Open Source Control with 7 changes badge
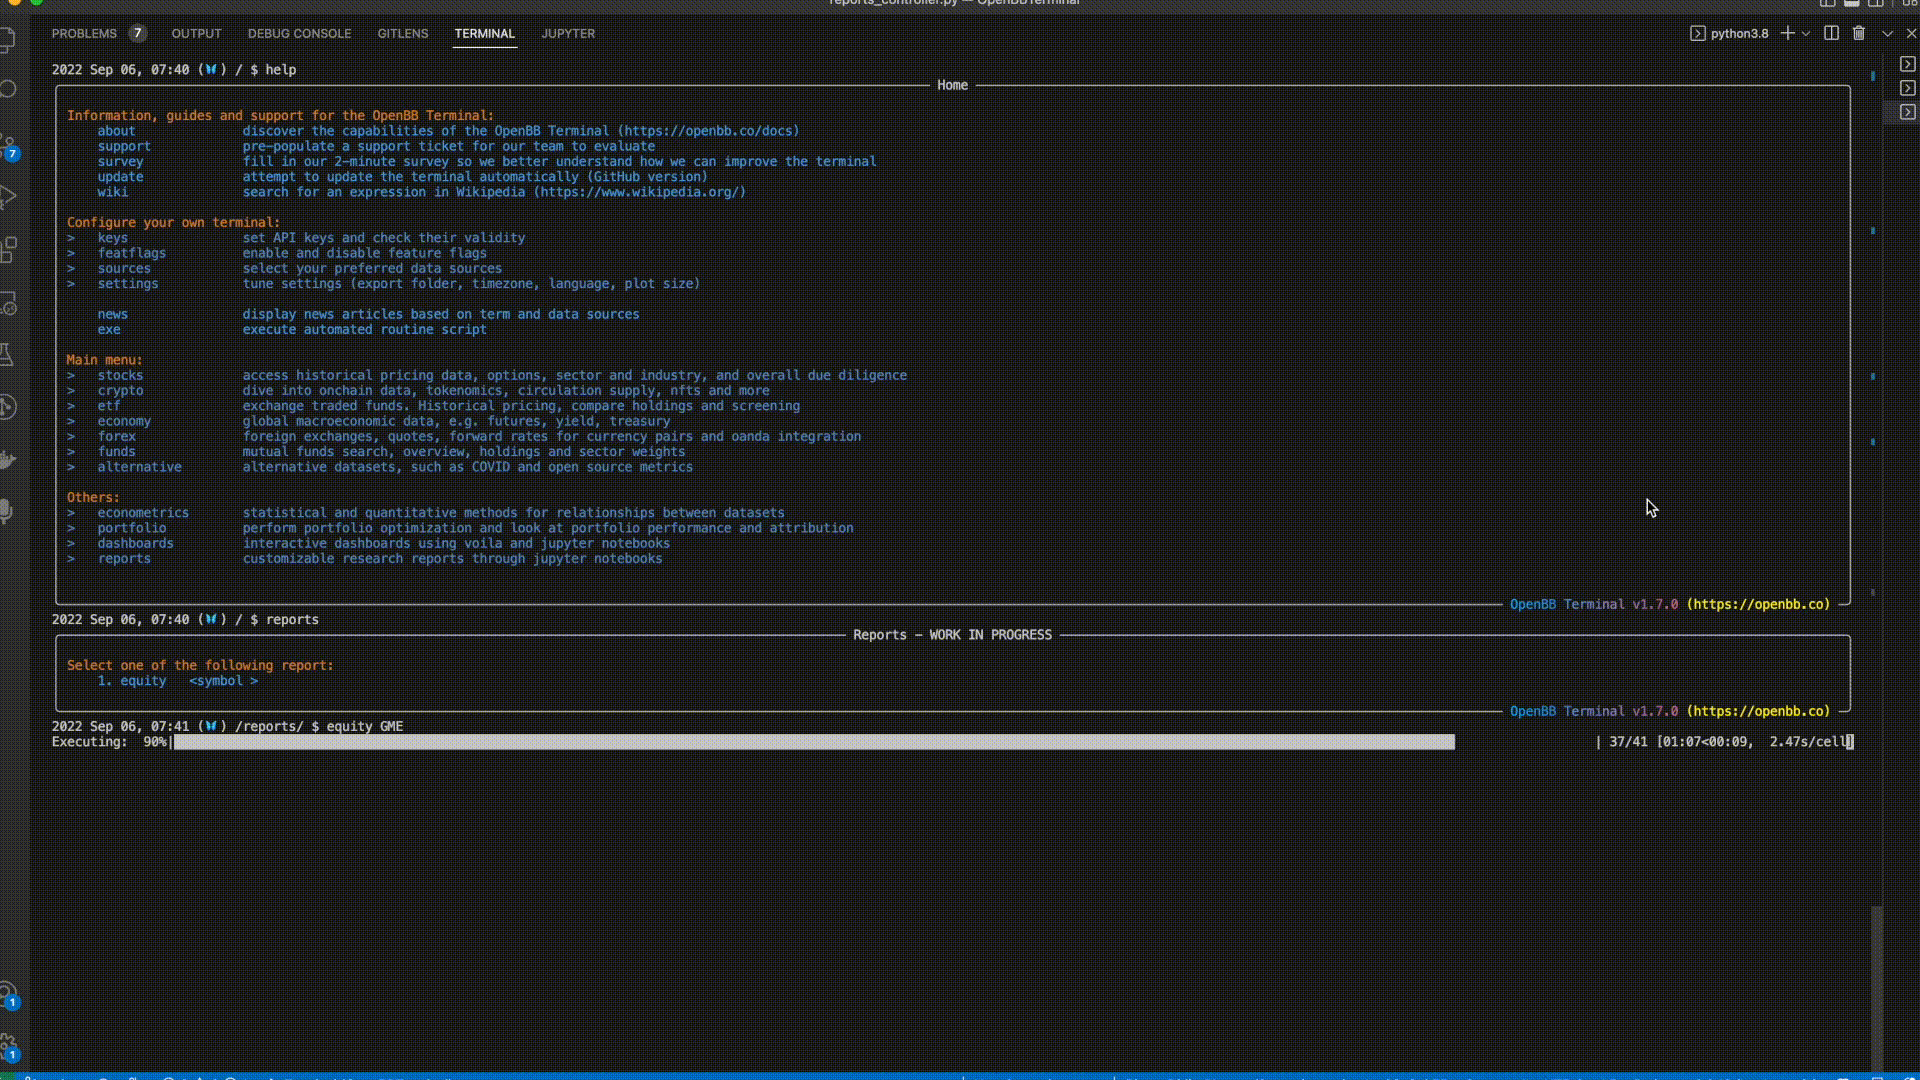Viewport: 1920px width, 1080px height. [8, 145]
